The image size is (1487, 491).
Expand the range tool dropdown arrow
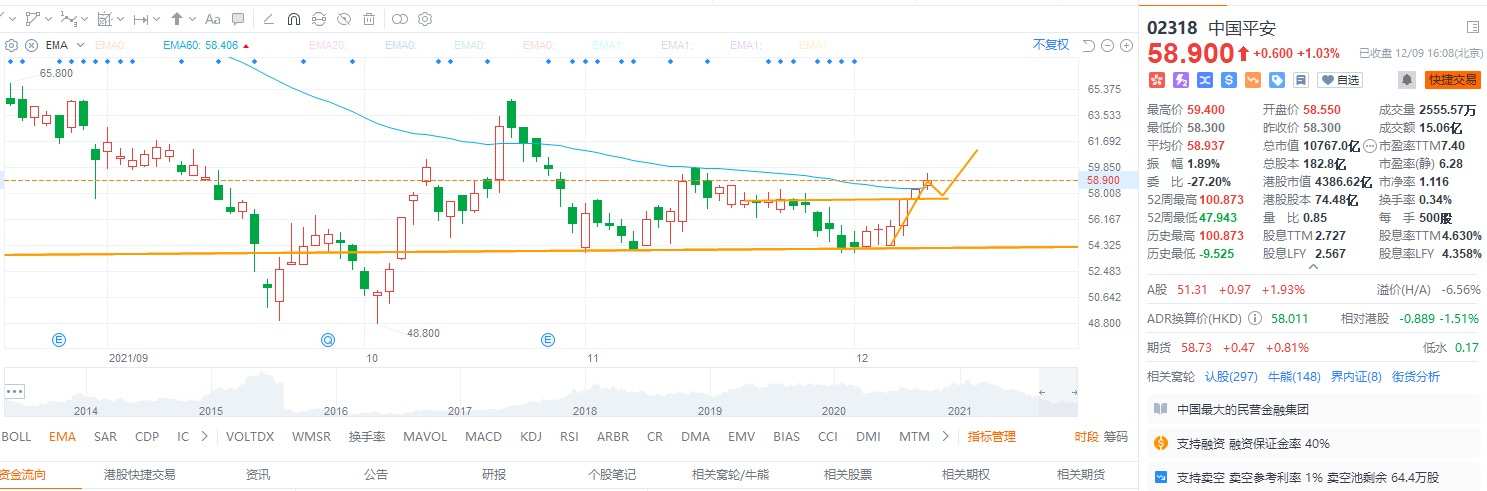tap(157, 18)
